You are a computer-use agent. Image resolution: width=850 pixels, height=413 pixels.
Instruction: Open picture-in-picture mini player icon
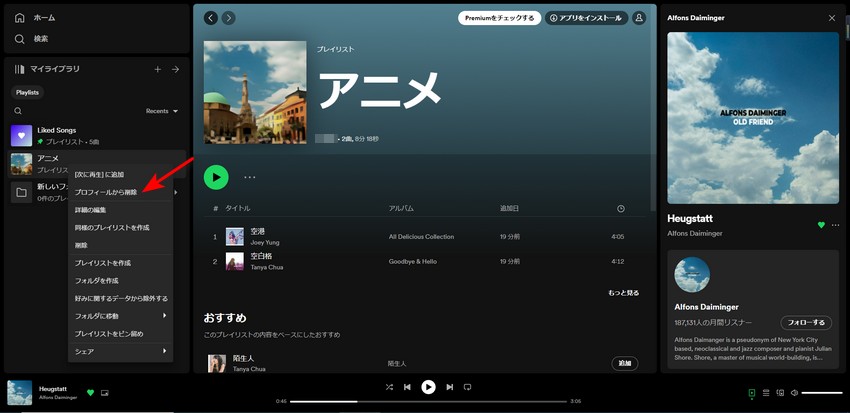coord(105,392)
